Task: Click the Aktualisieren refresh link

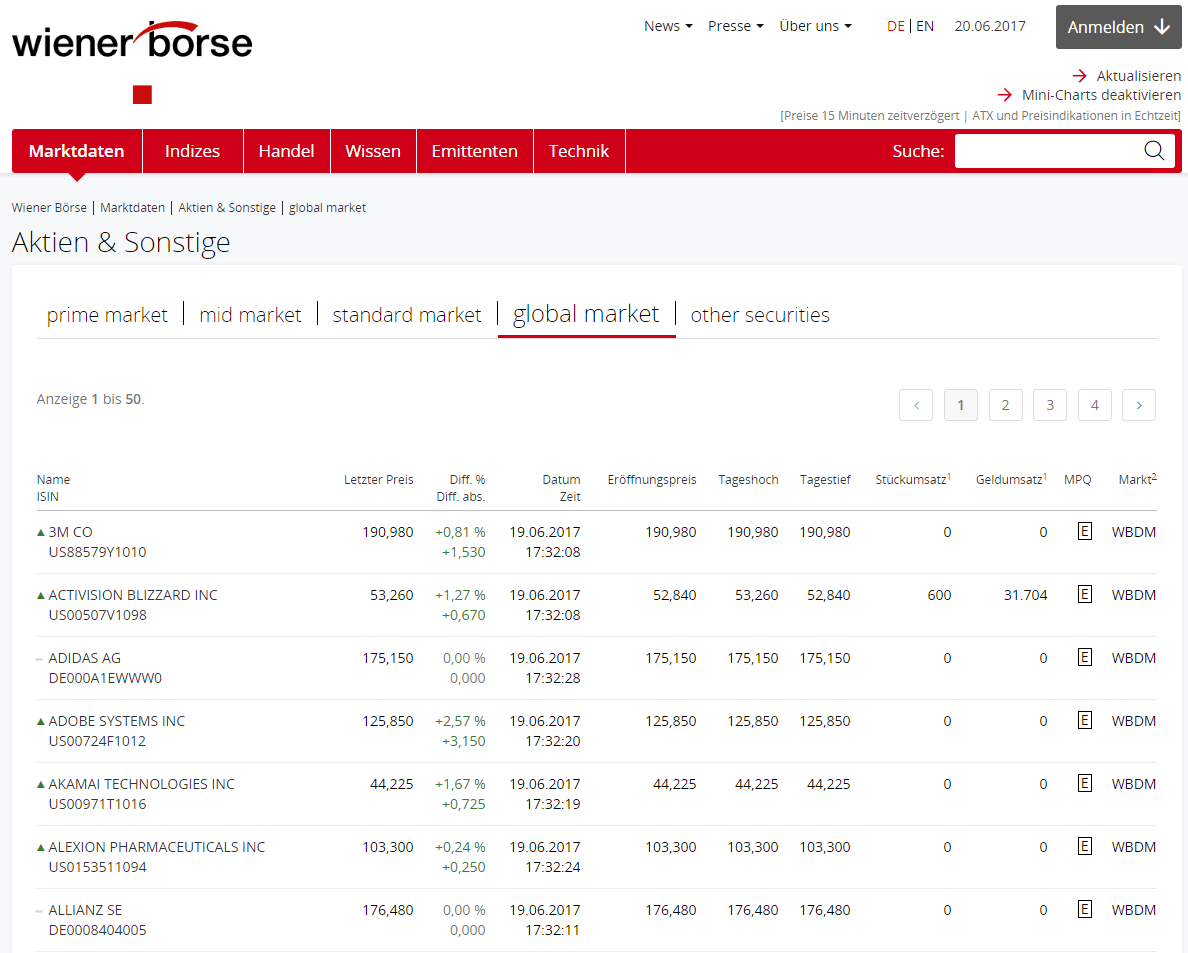Action: (1127, 76)
